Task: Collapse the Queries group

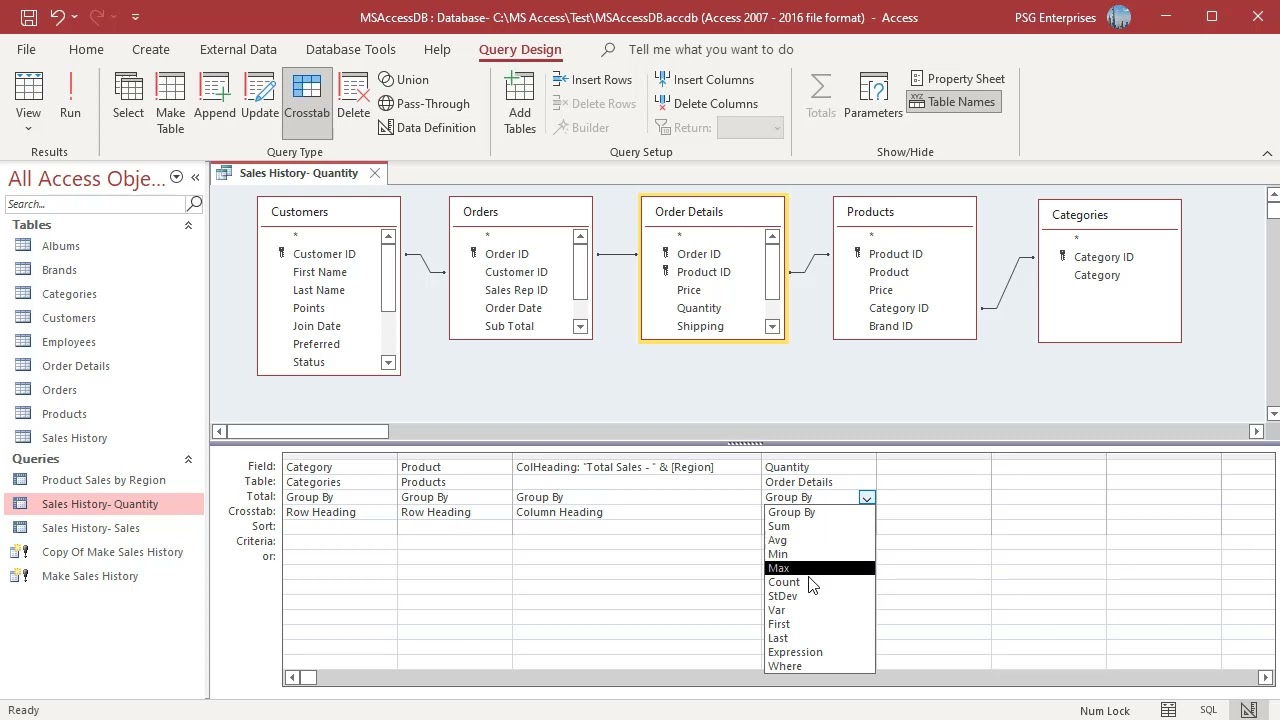Action: (188, 459)
